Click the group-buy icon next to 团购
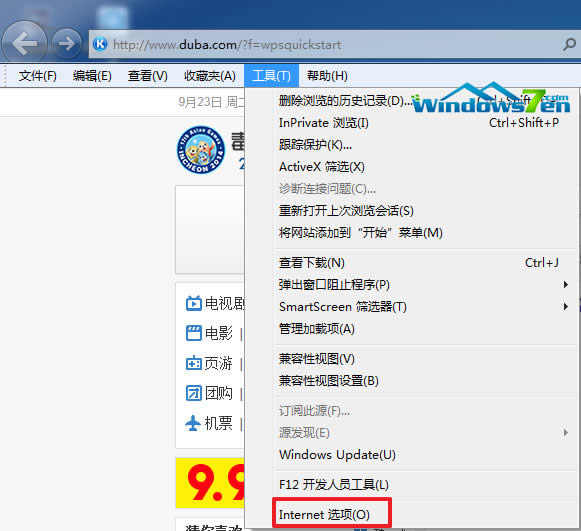581x531 pixels. (x=193, y=393)
